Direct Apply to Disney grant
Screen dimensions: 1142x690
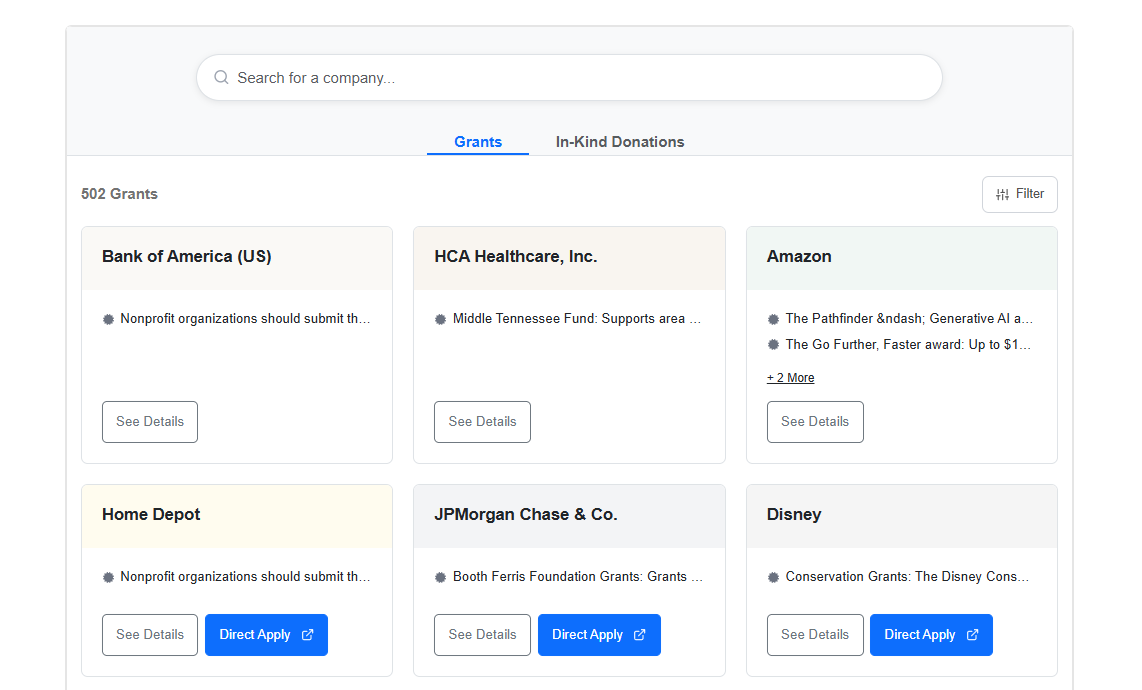click(x=931, y=634)
